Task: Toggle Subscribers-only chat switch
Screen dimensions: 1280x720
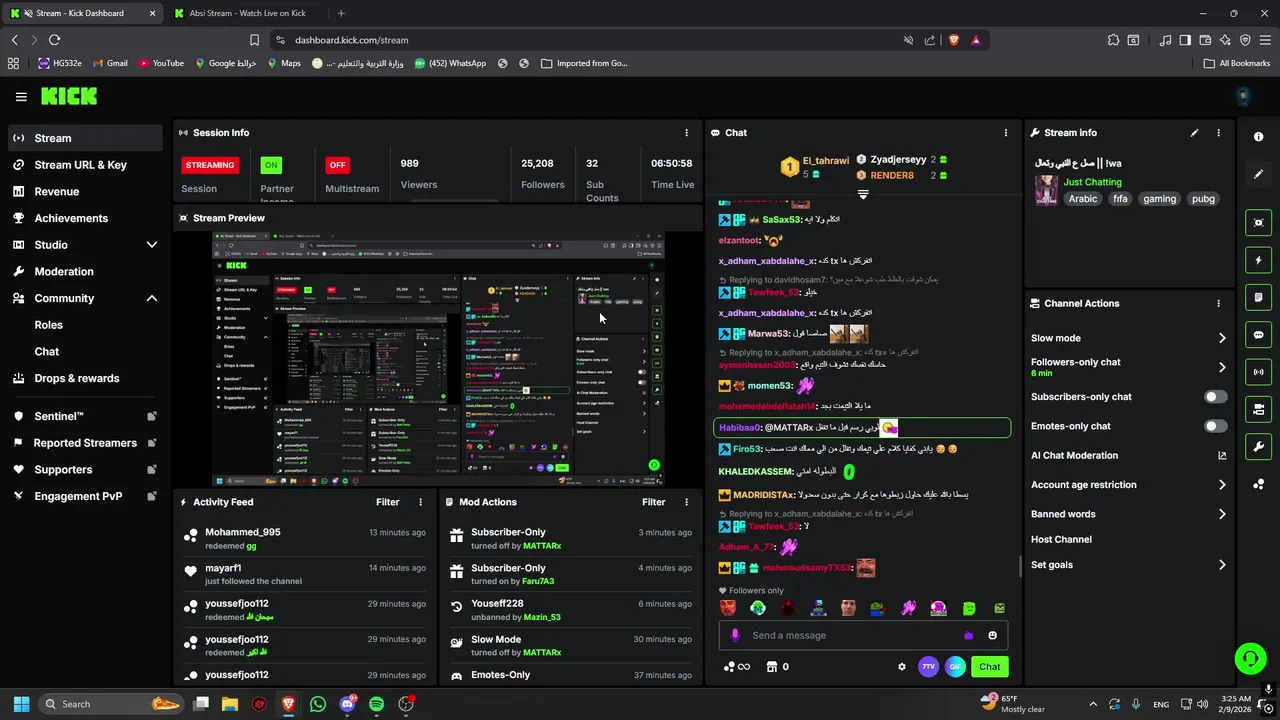Action: (x=1216, y=397)
